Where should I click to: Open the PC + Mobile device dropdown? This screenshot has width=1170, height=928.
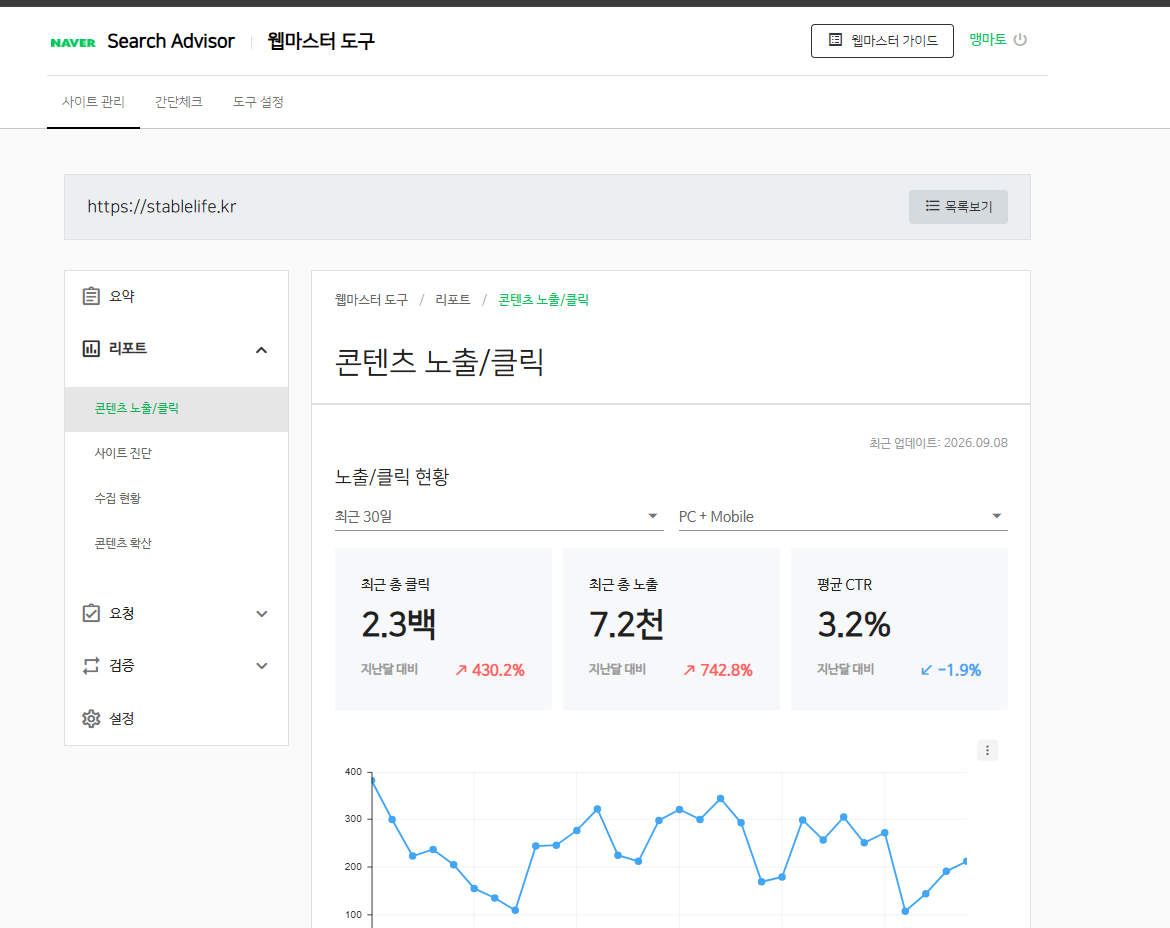point(843,516)
